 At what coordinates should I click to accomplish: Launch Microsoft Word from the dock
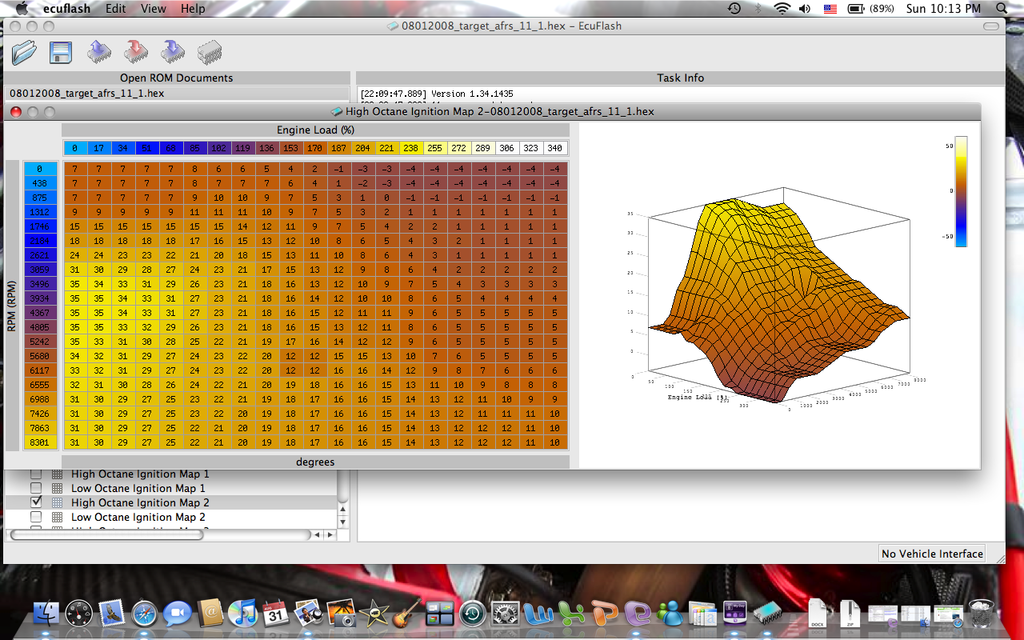(x=538, y=613)
